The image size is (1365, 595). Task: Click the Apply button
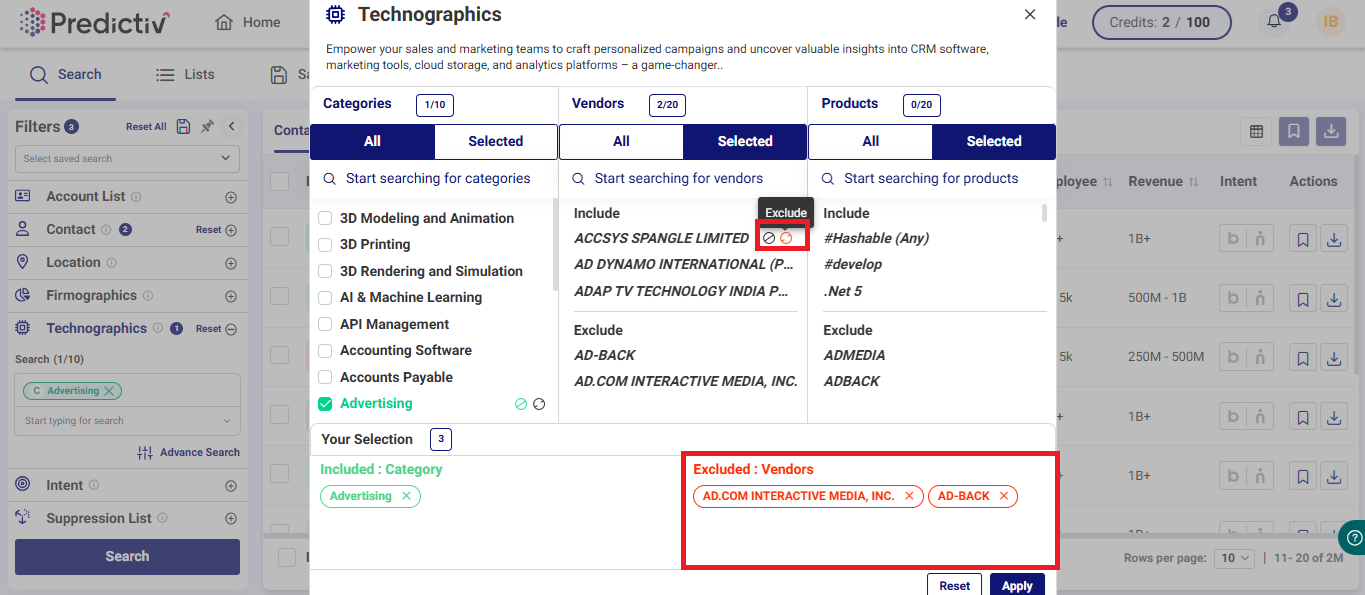(1017, 586)
